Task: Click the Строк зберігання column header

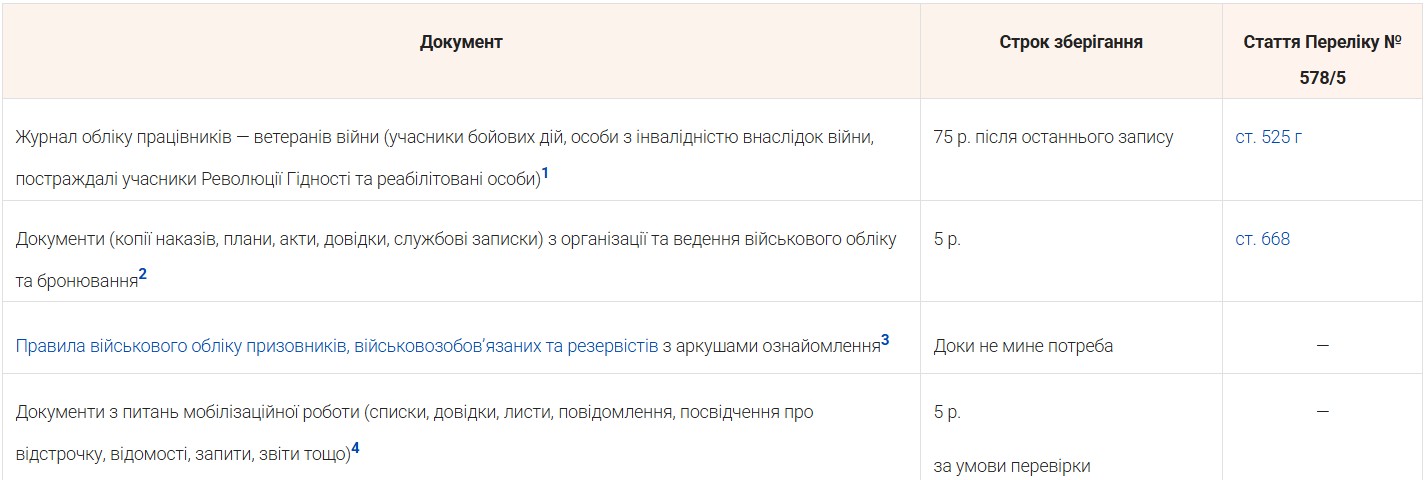Action: click(x=1071, y=42)
